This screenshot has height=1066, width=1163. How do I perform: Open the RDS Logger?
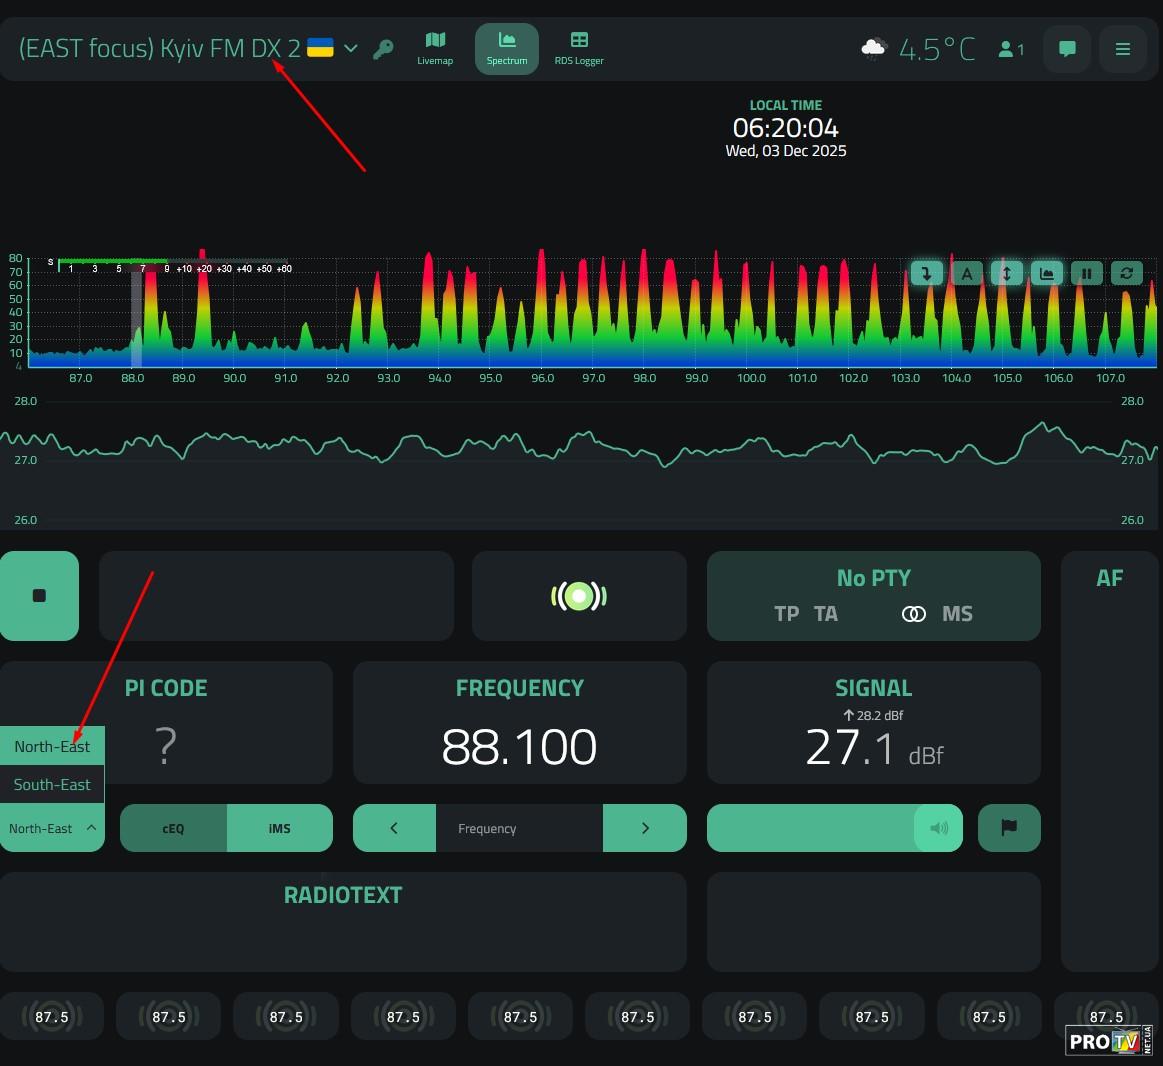(x=579, y=48)
